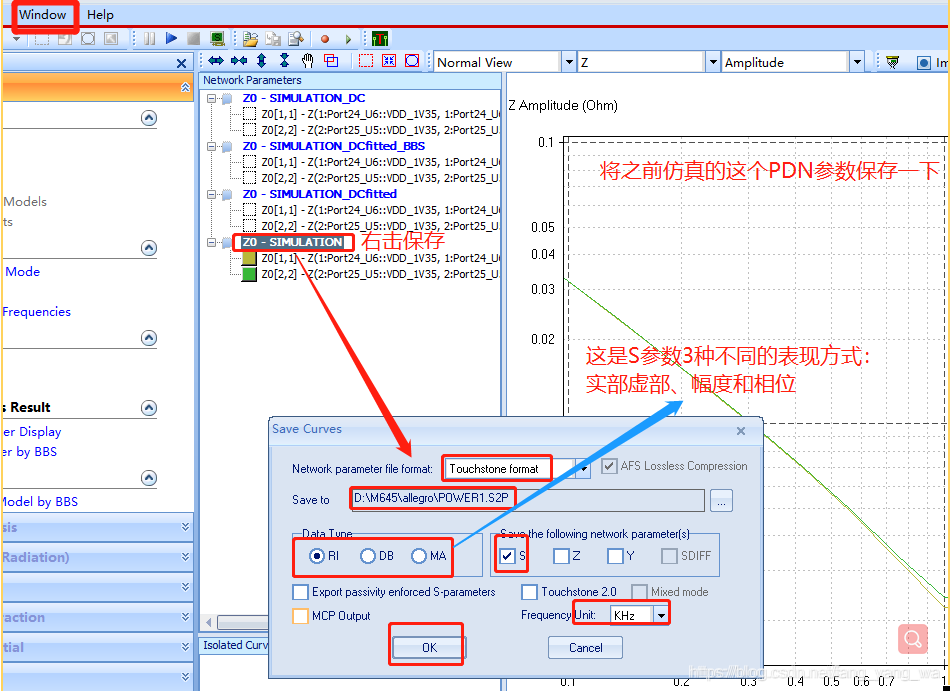Select the MA data type radio button
Viewport: 950px width, 691px height.
tap(419, 556)
